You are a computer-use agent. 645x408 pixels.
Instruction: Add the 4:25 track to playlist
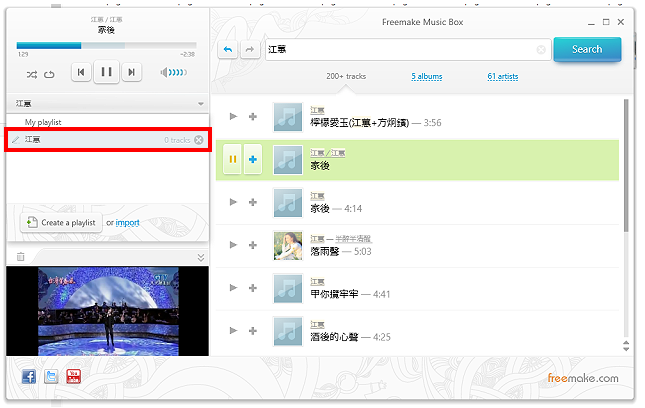pyautogui.click(x=253, y=331)
